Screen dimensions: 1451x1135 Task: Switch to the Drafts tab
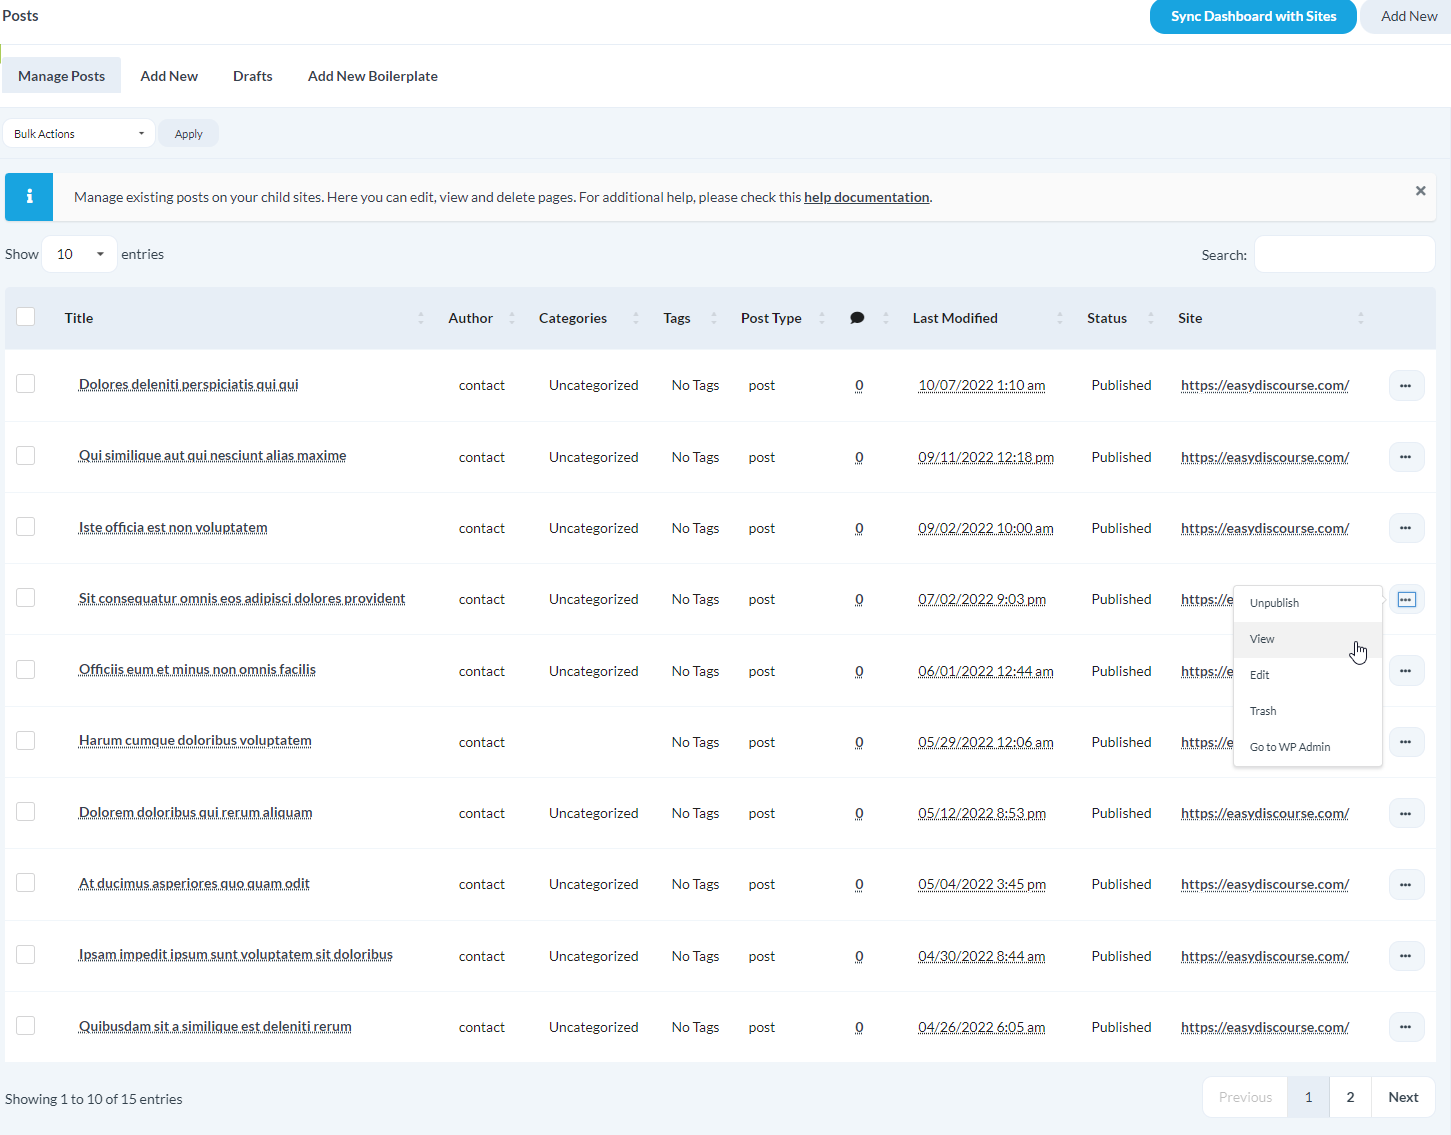253,76
